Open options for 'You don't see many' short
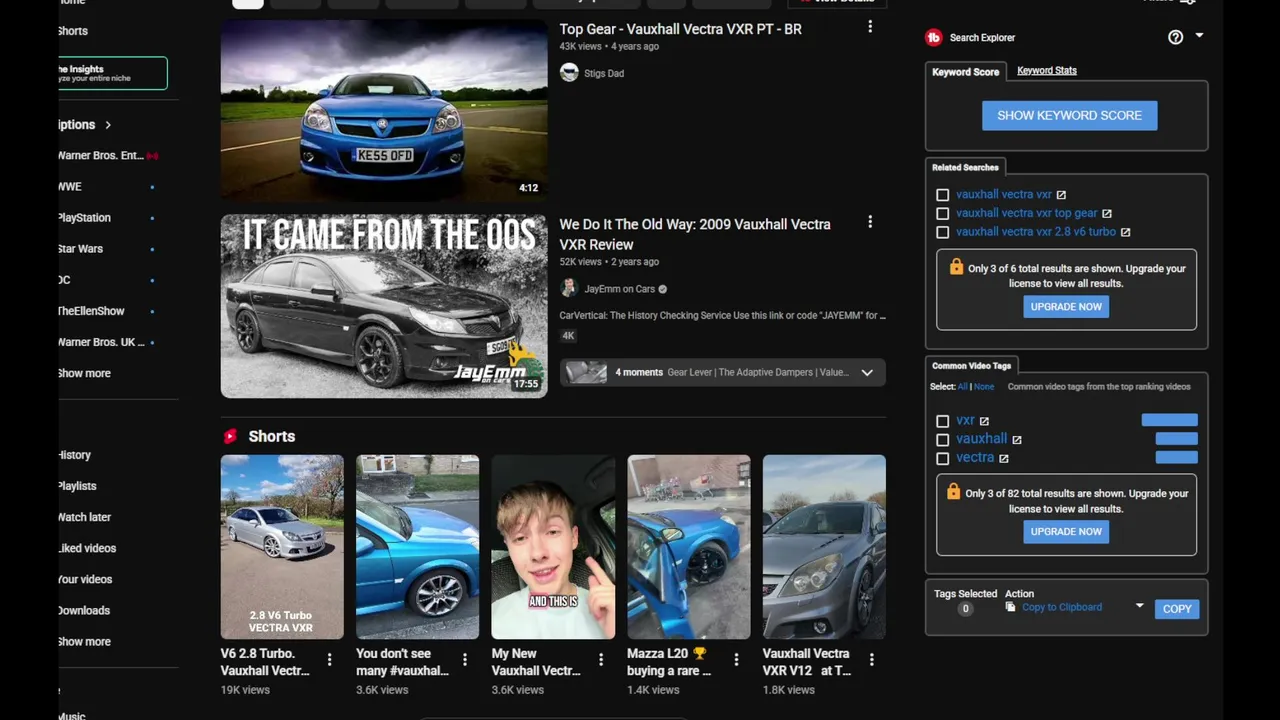 coord(465,659)
